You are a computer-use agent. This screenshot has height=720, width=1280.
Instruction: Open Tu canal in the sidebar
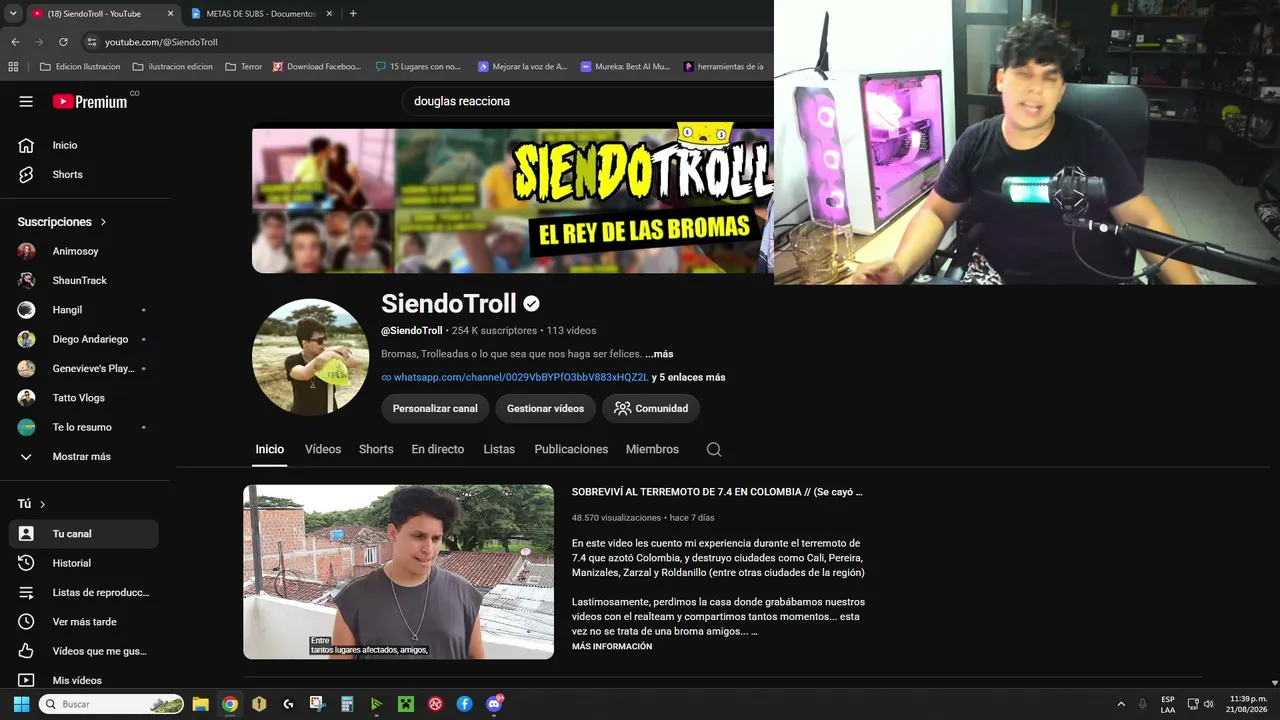pyautogui.click(x=84, y=534)
